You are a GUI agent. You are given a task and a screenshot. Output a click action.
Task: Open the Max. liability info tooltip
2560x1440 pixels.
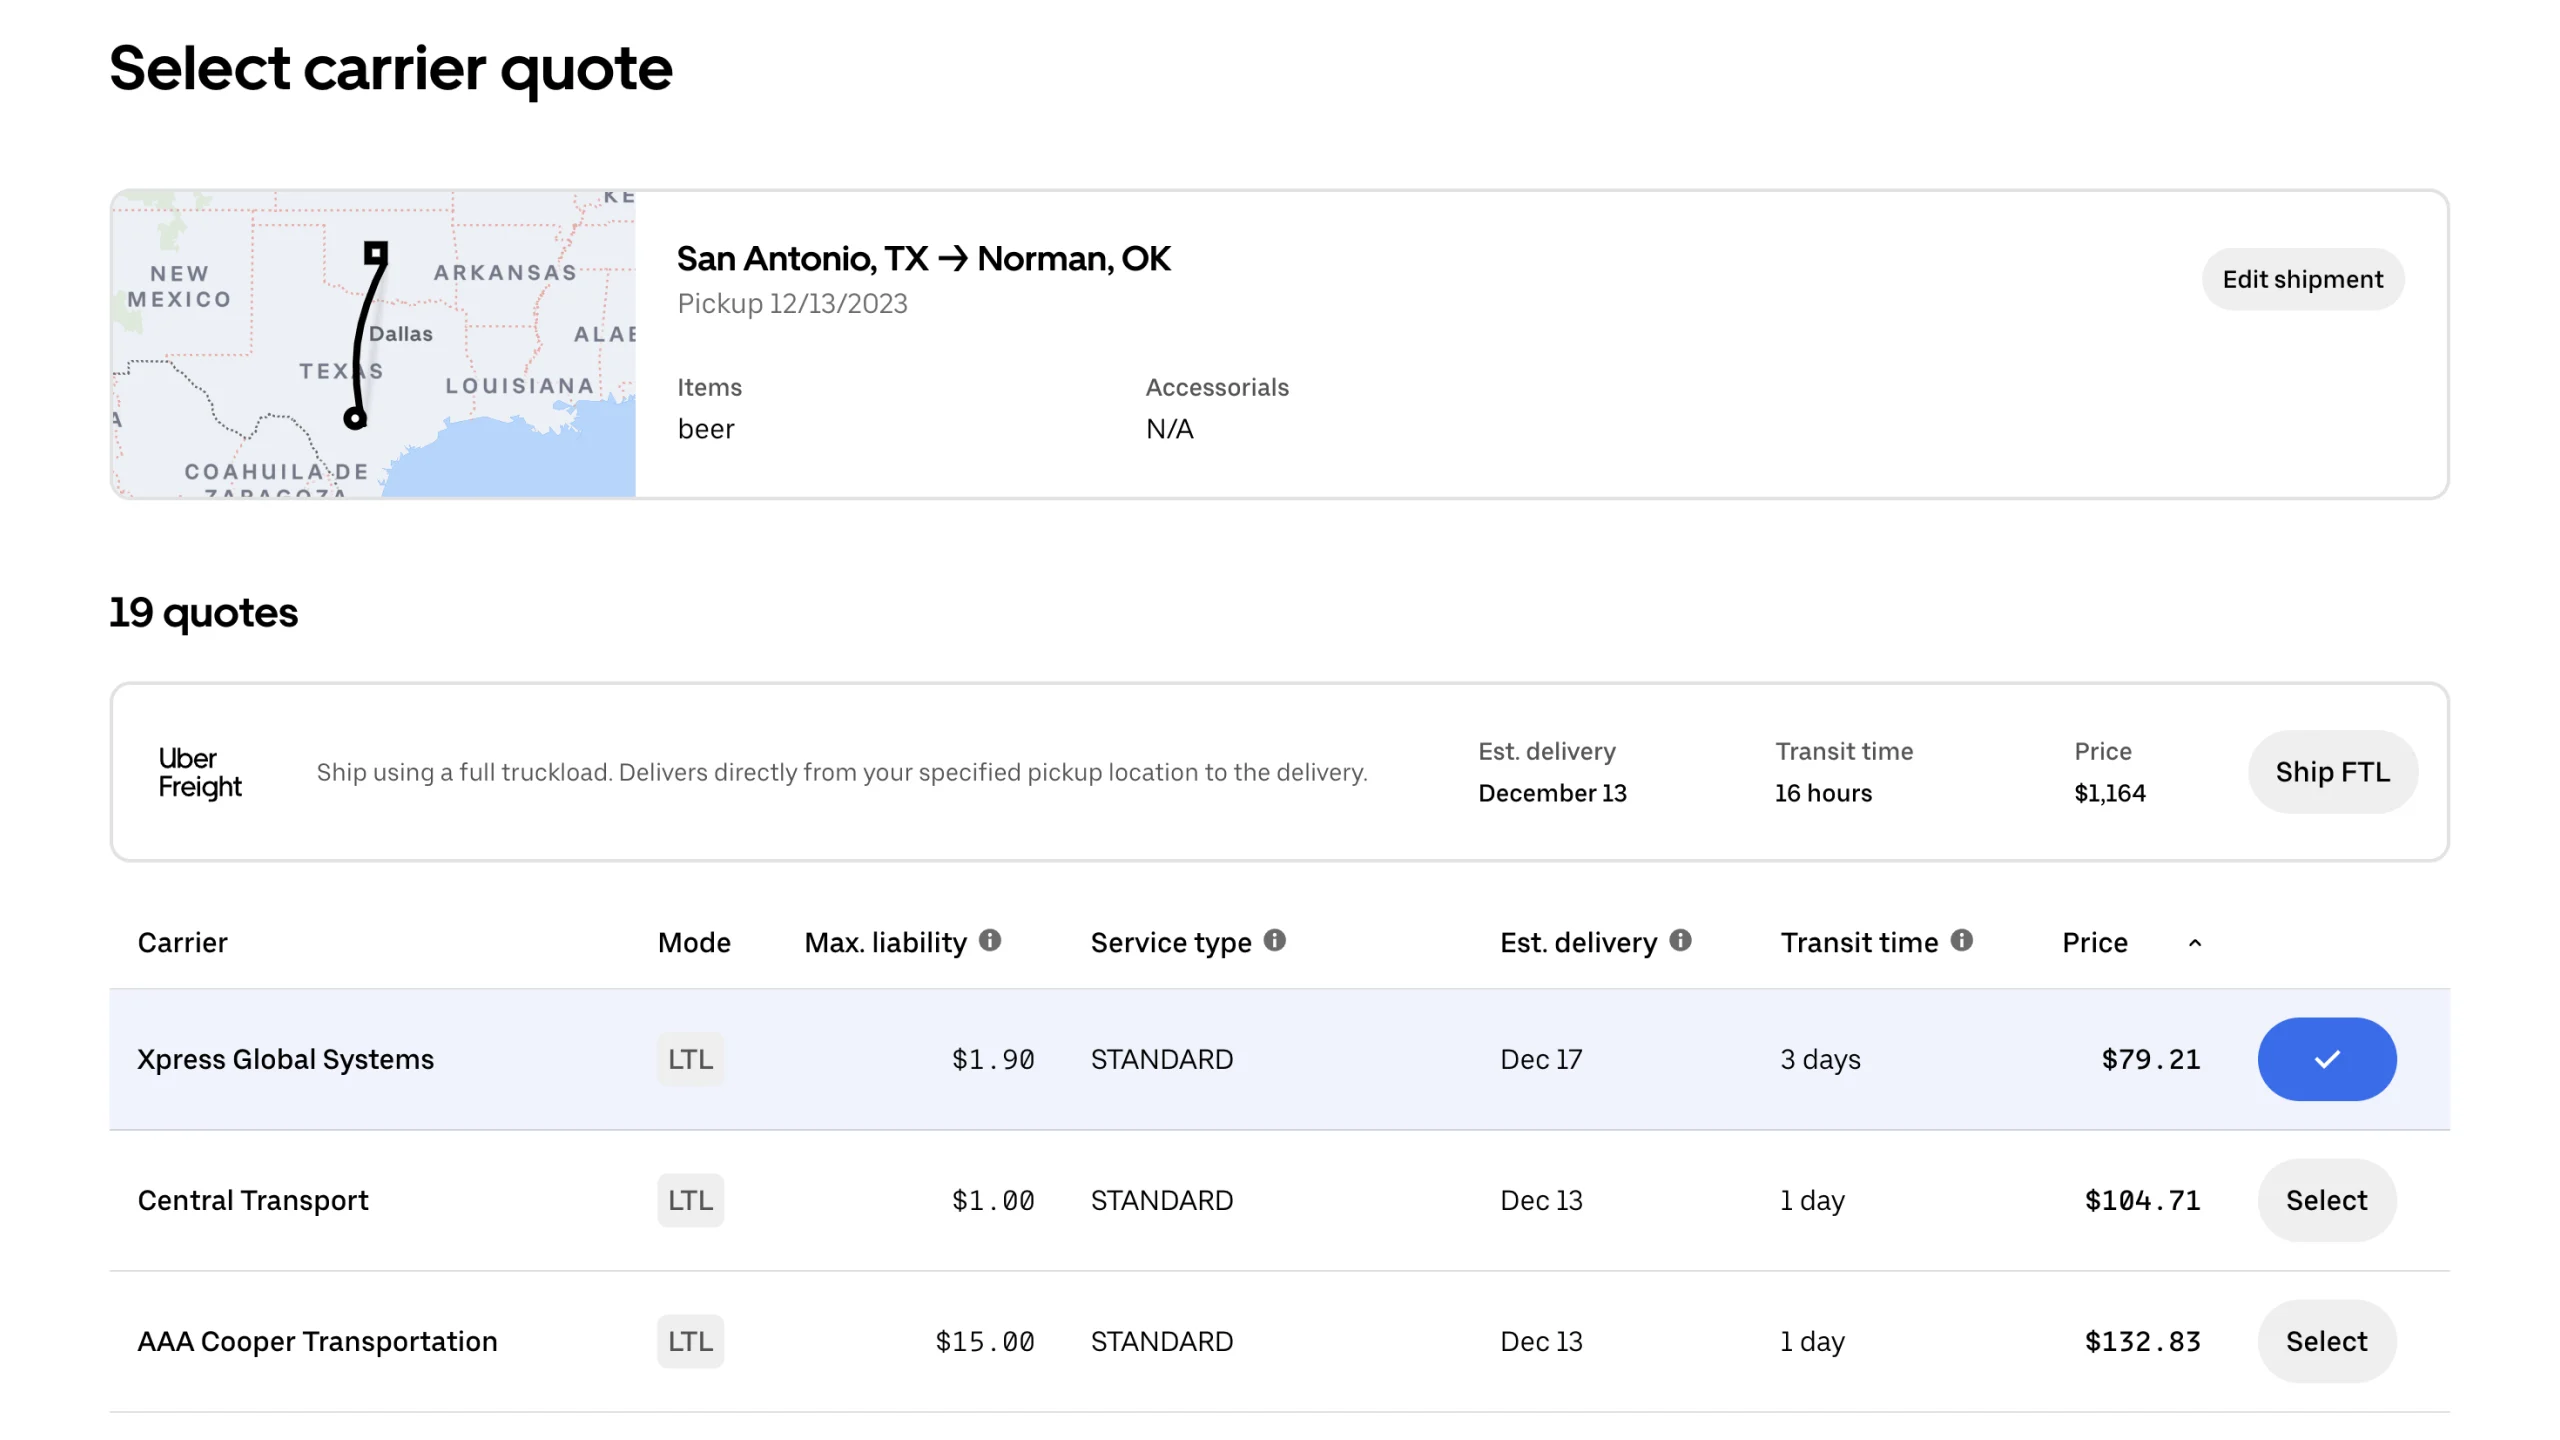coord(990,941)
